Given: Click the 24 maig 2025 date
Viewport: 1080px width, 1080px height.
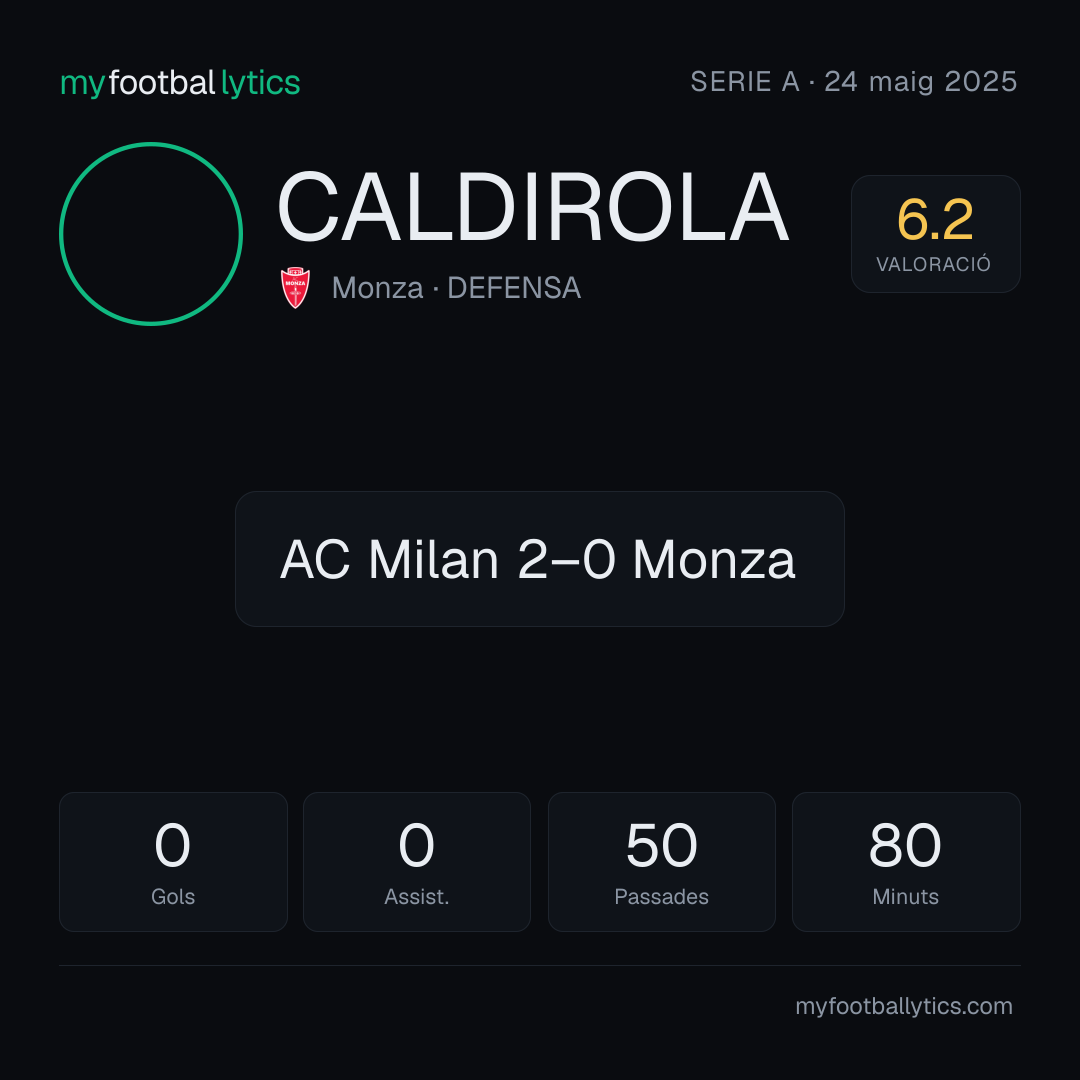Looking at the screenshot, I should pyautogui.click(x=920, y=82).
